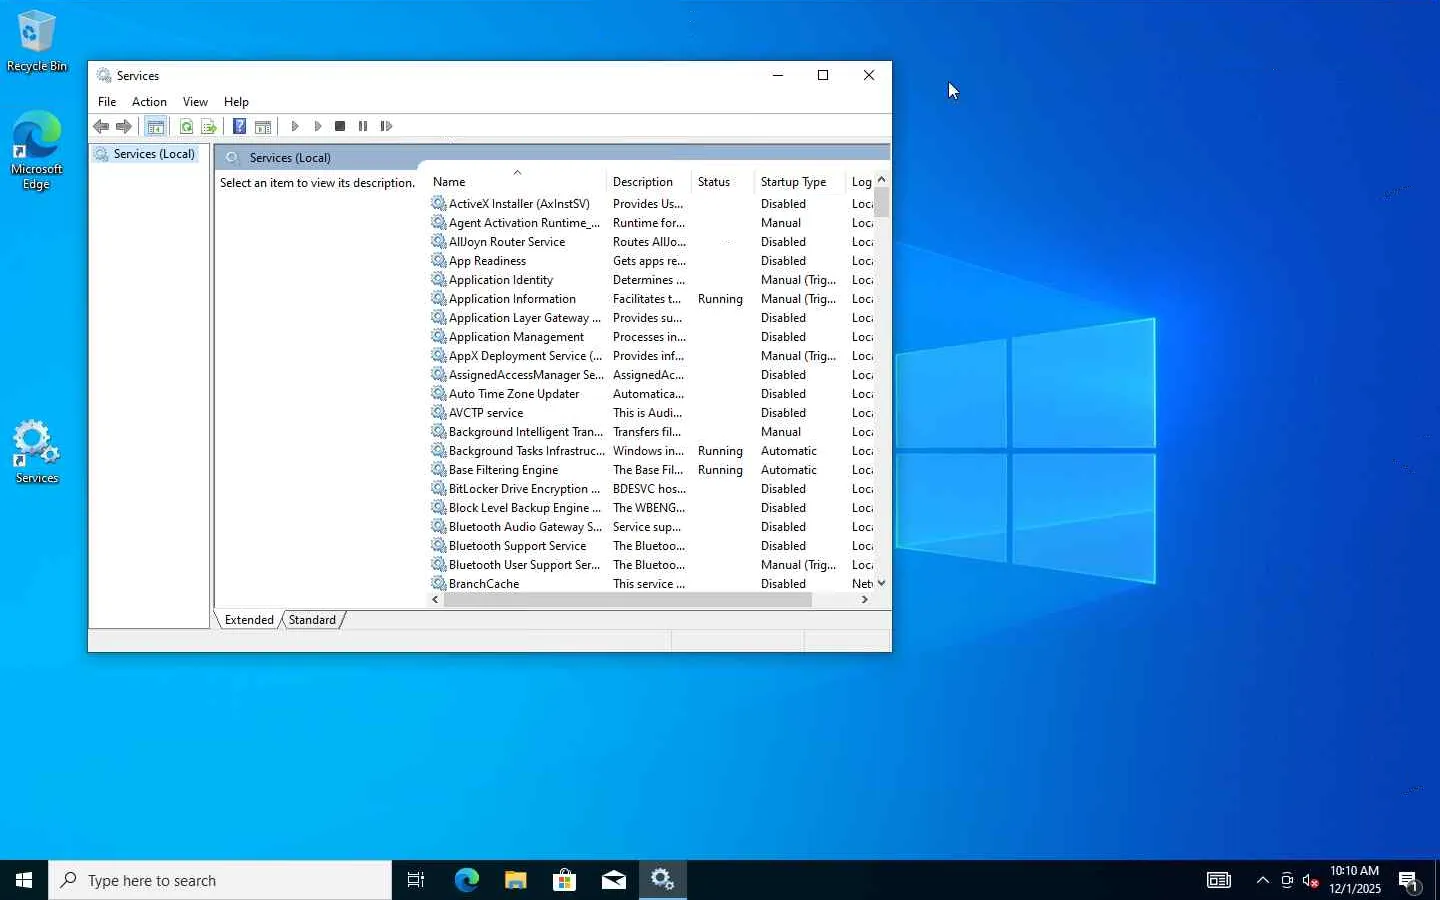Select Services (Local) in the console tree
Image resolution: width=1440 pixels, height=900 pixels.
pos(153,154)
